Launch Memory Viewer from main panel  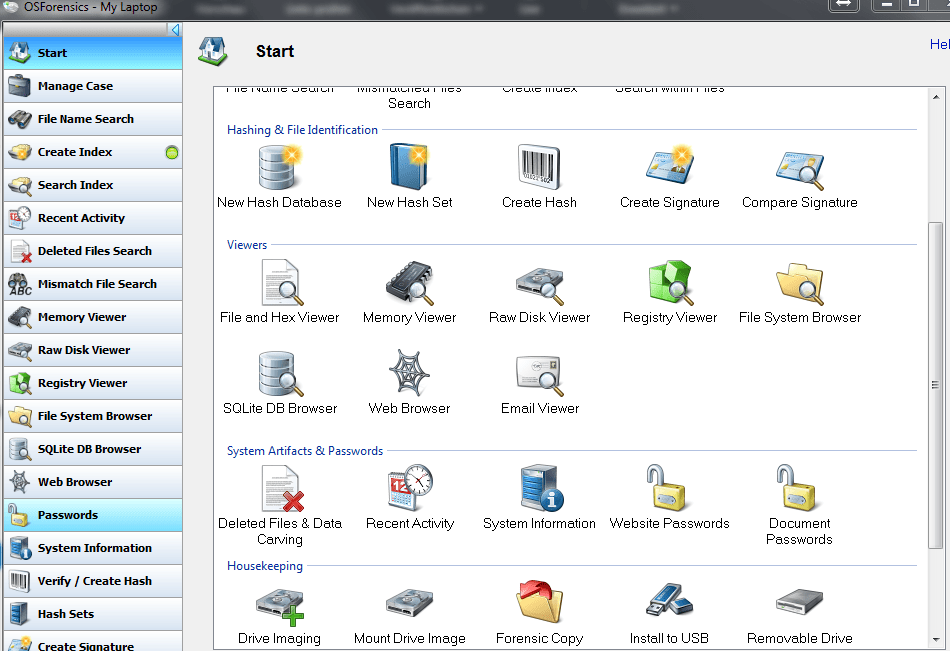point(410,292)
